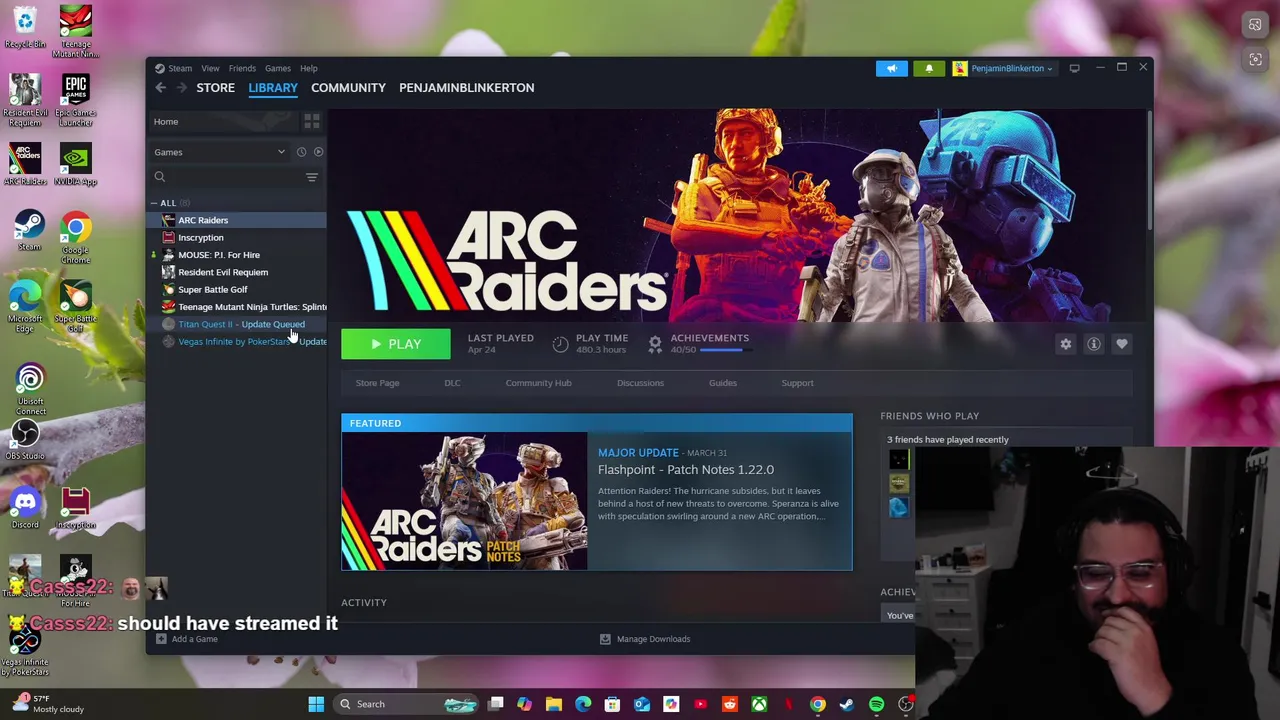Open Epic Games Launcher desktop icon

pos(75,98)
